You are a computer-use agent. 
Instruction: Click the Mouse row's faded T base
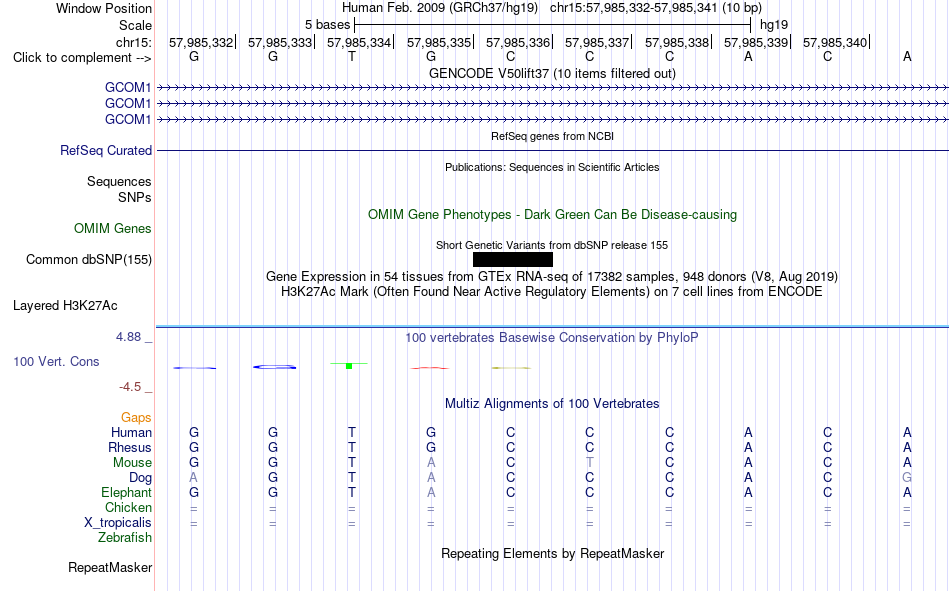[590, 462]
